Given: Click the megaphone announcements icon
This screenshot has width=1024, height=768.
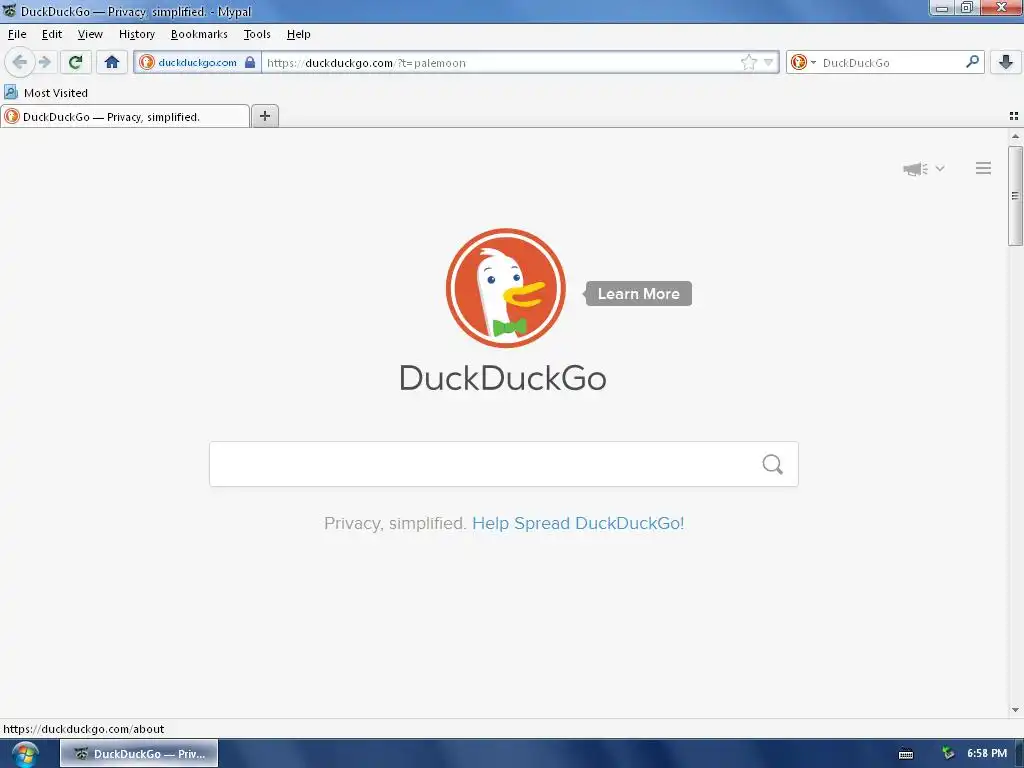Looking at the screenshot, I should coord(915,169).
